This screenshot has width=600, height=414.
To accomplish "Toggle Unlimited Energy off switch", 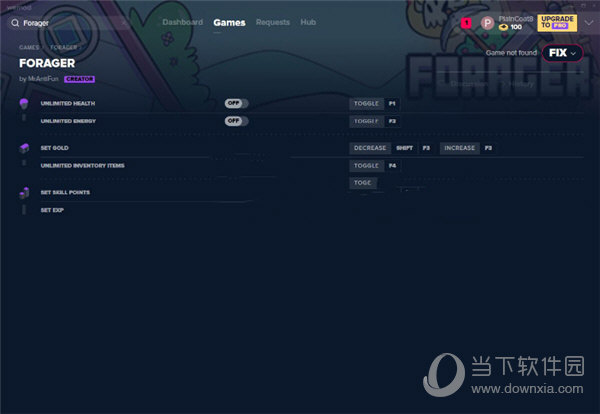I will pyautogui.click(x=236, y=121).
